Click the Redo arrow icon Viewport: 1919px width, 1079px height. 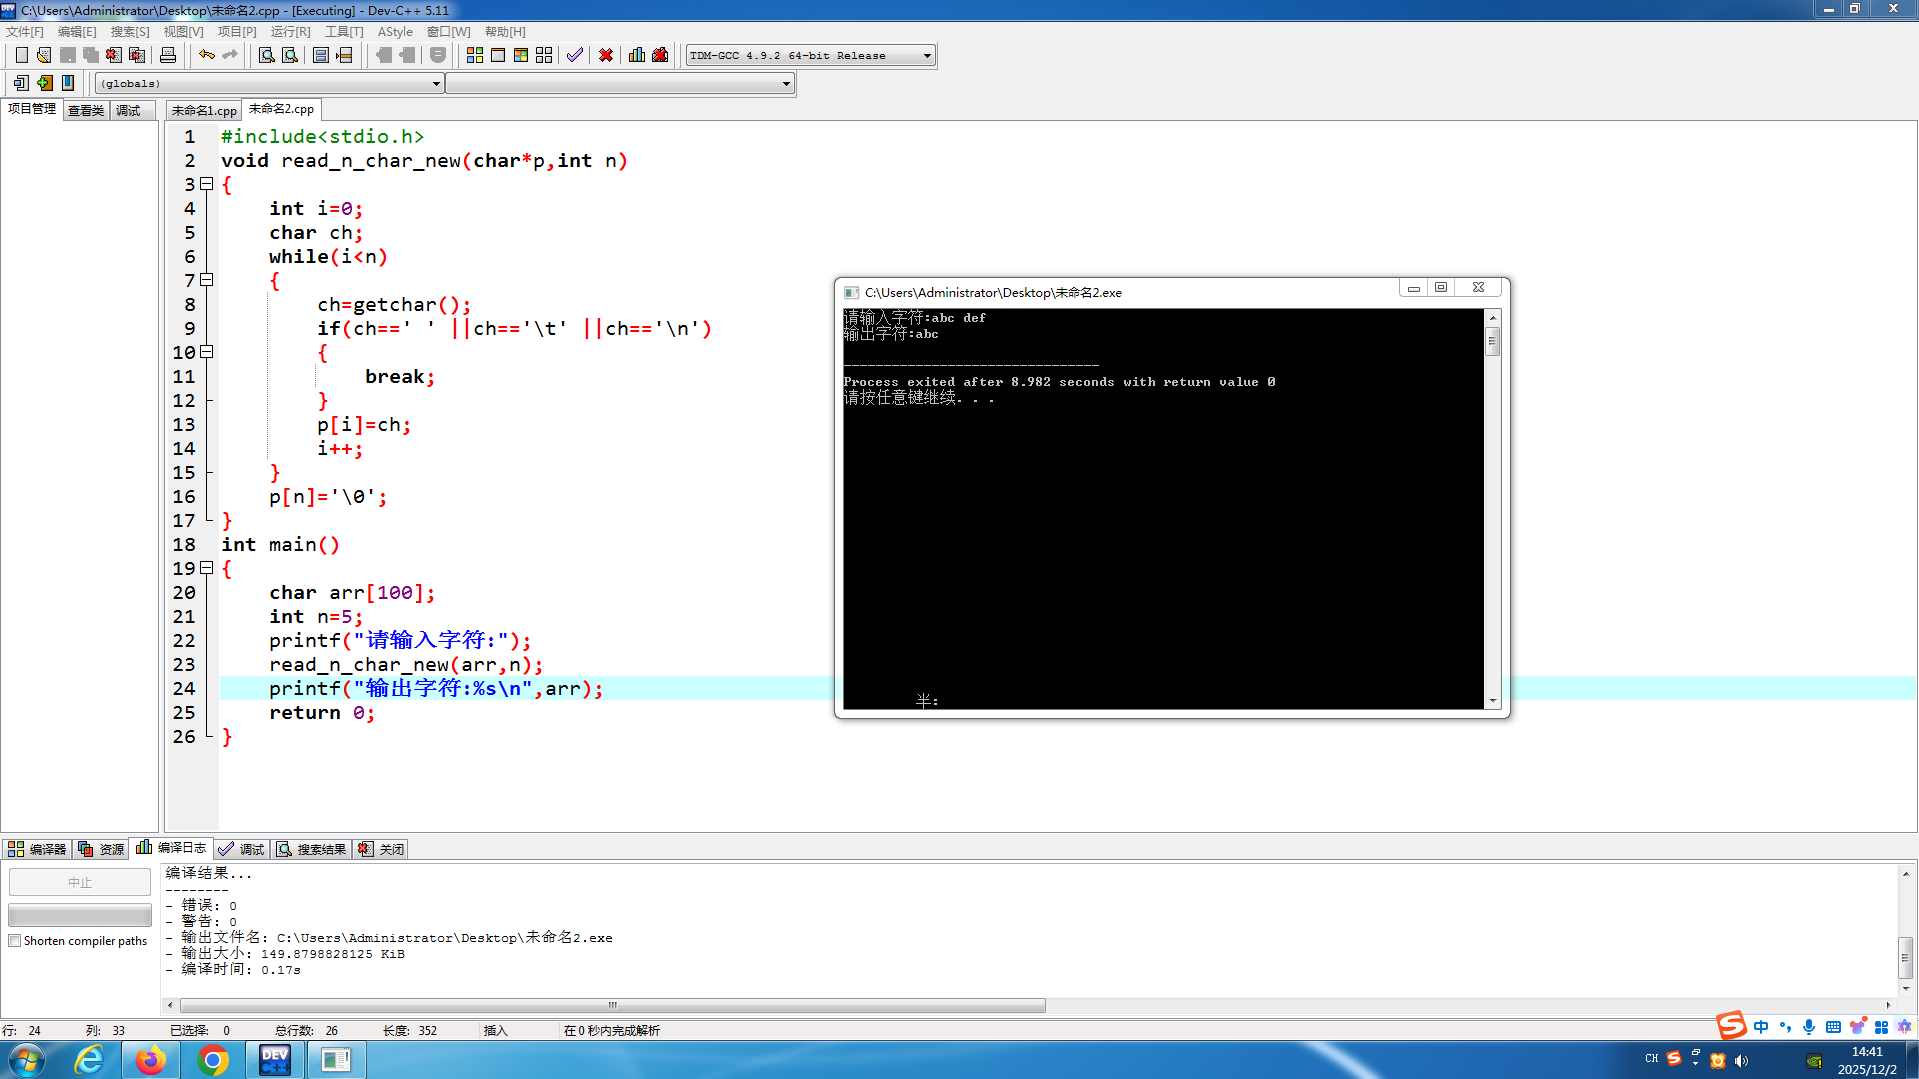point(230,55)
